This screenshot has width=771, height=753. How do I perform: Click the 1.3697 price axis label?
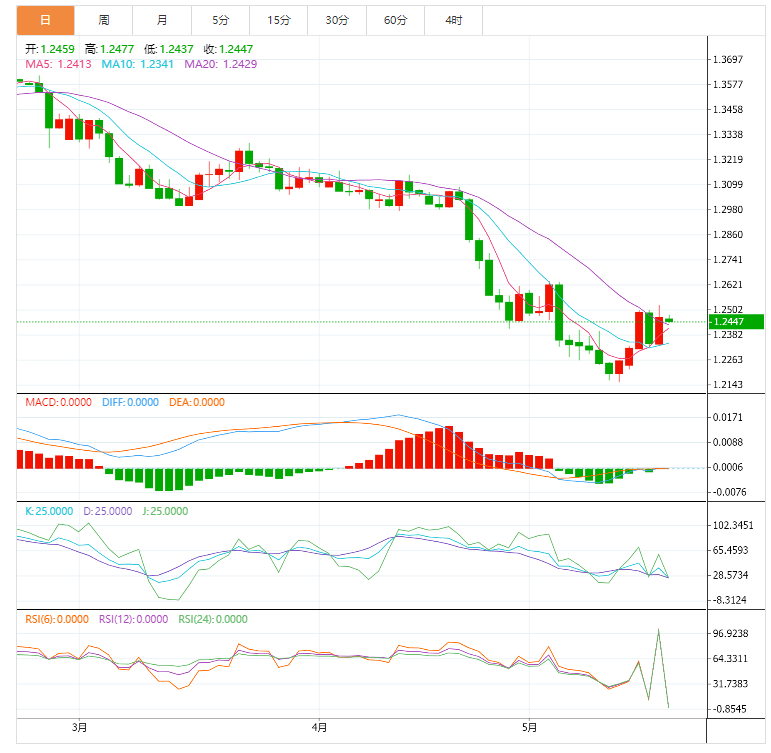[x=728, y=60]
